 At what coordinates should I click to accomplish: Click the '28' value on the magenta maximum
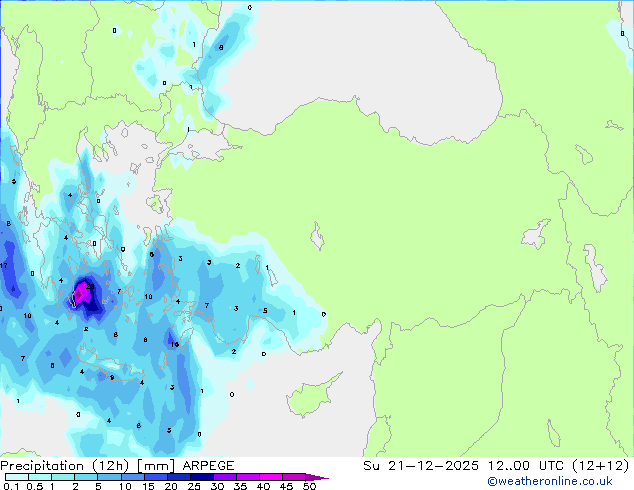[x=90, y=286]
